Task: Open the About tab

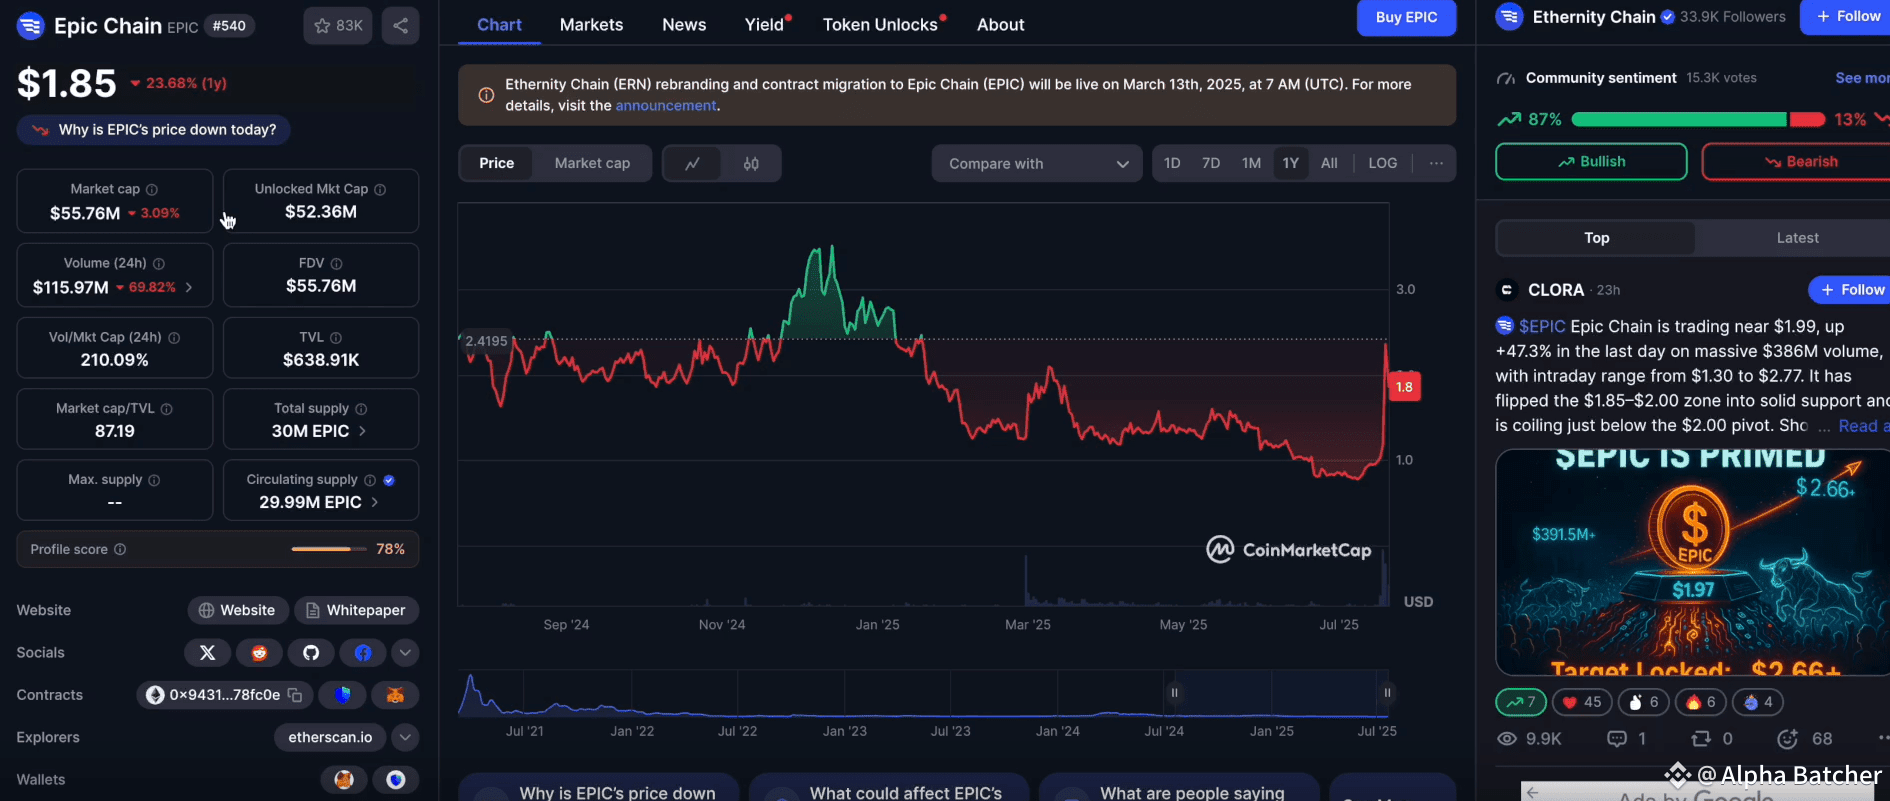Action: [x=1000, y=24]
